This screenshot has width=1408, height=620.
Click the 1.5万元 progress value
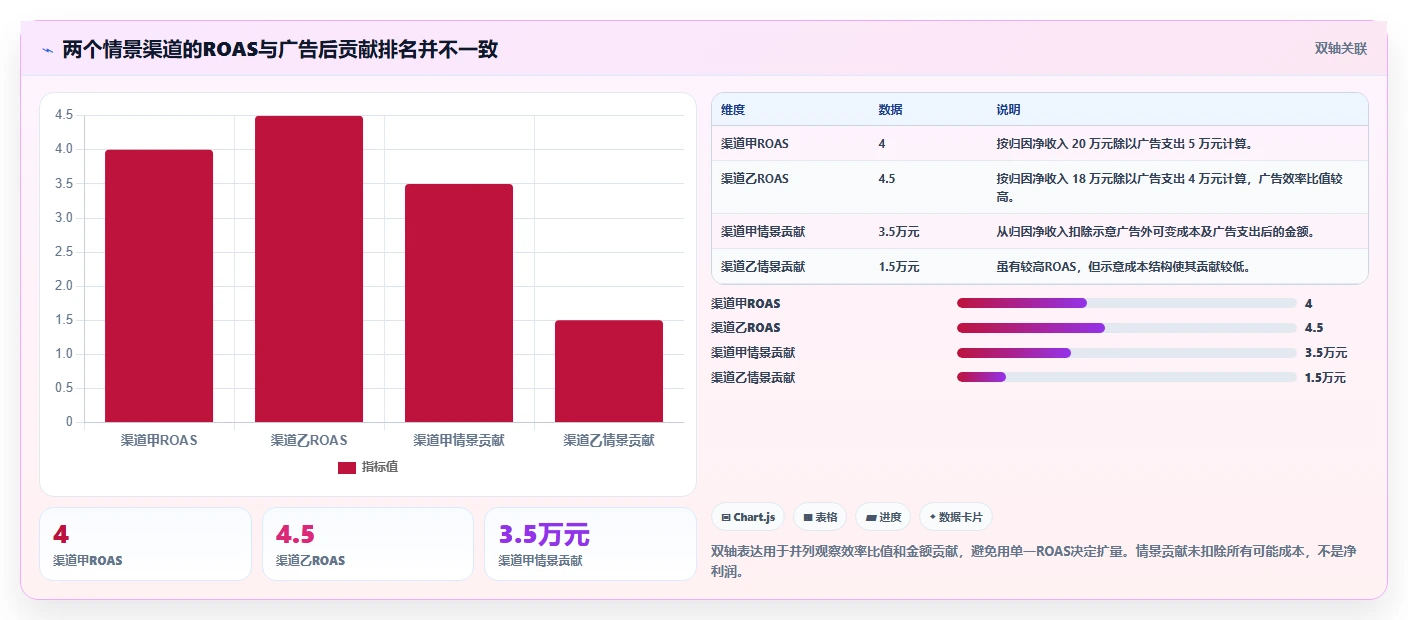pos(1326,378)
